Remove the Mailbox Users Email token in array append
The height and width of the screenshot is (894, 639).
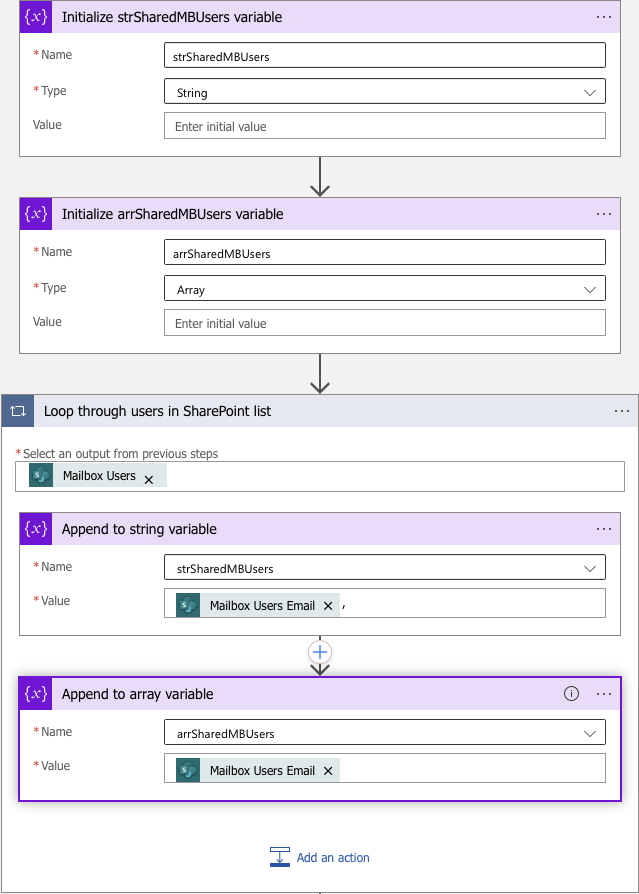click(x=328, y=769)
